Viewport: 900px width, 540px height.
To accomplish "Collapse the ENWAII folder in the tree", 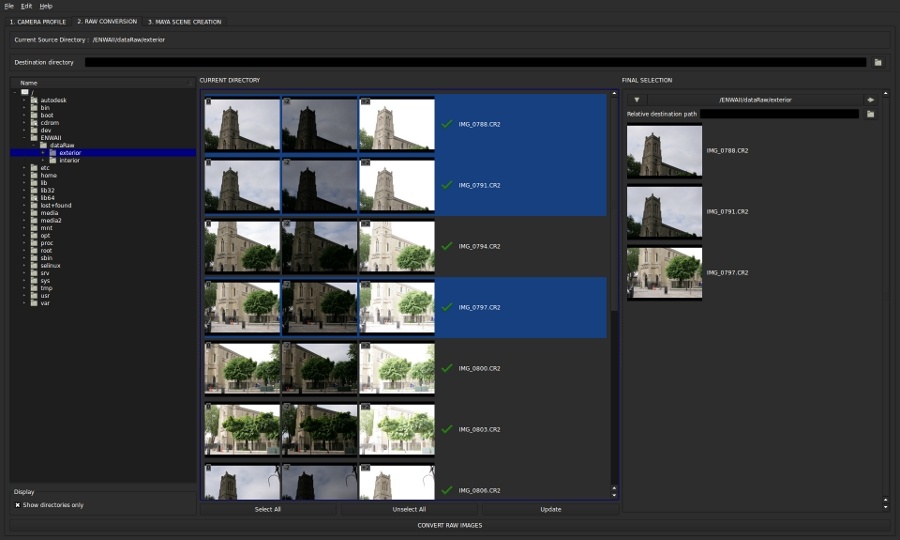I will tap(24, 137).
